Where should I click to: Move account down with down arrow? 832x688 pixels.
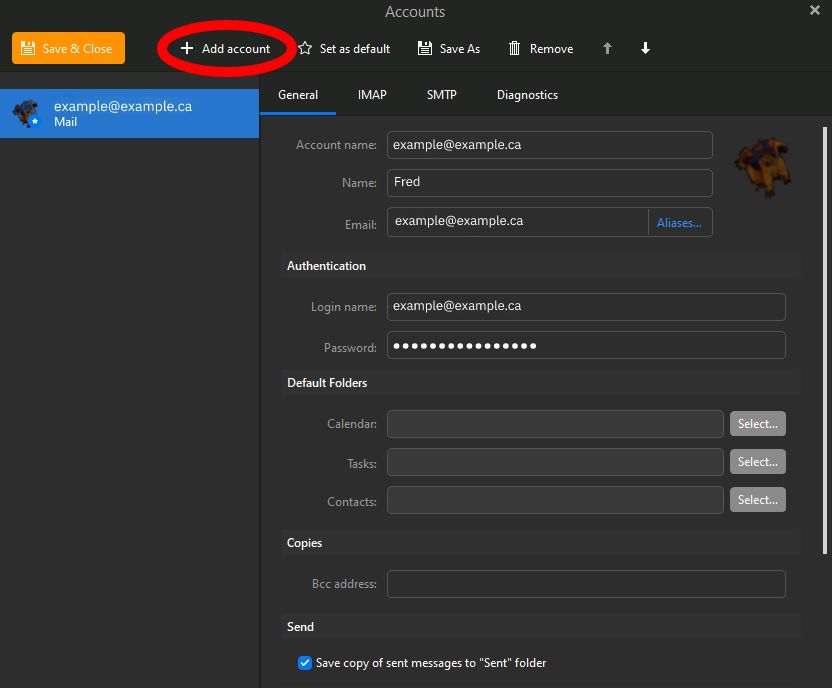[645, 48]
